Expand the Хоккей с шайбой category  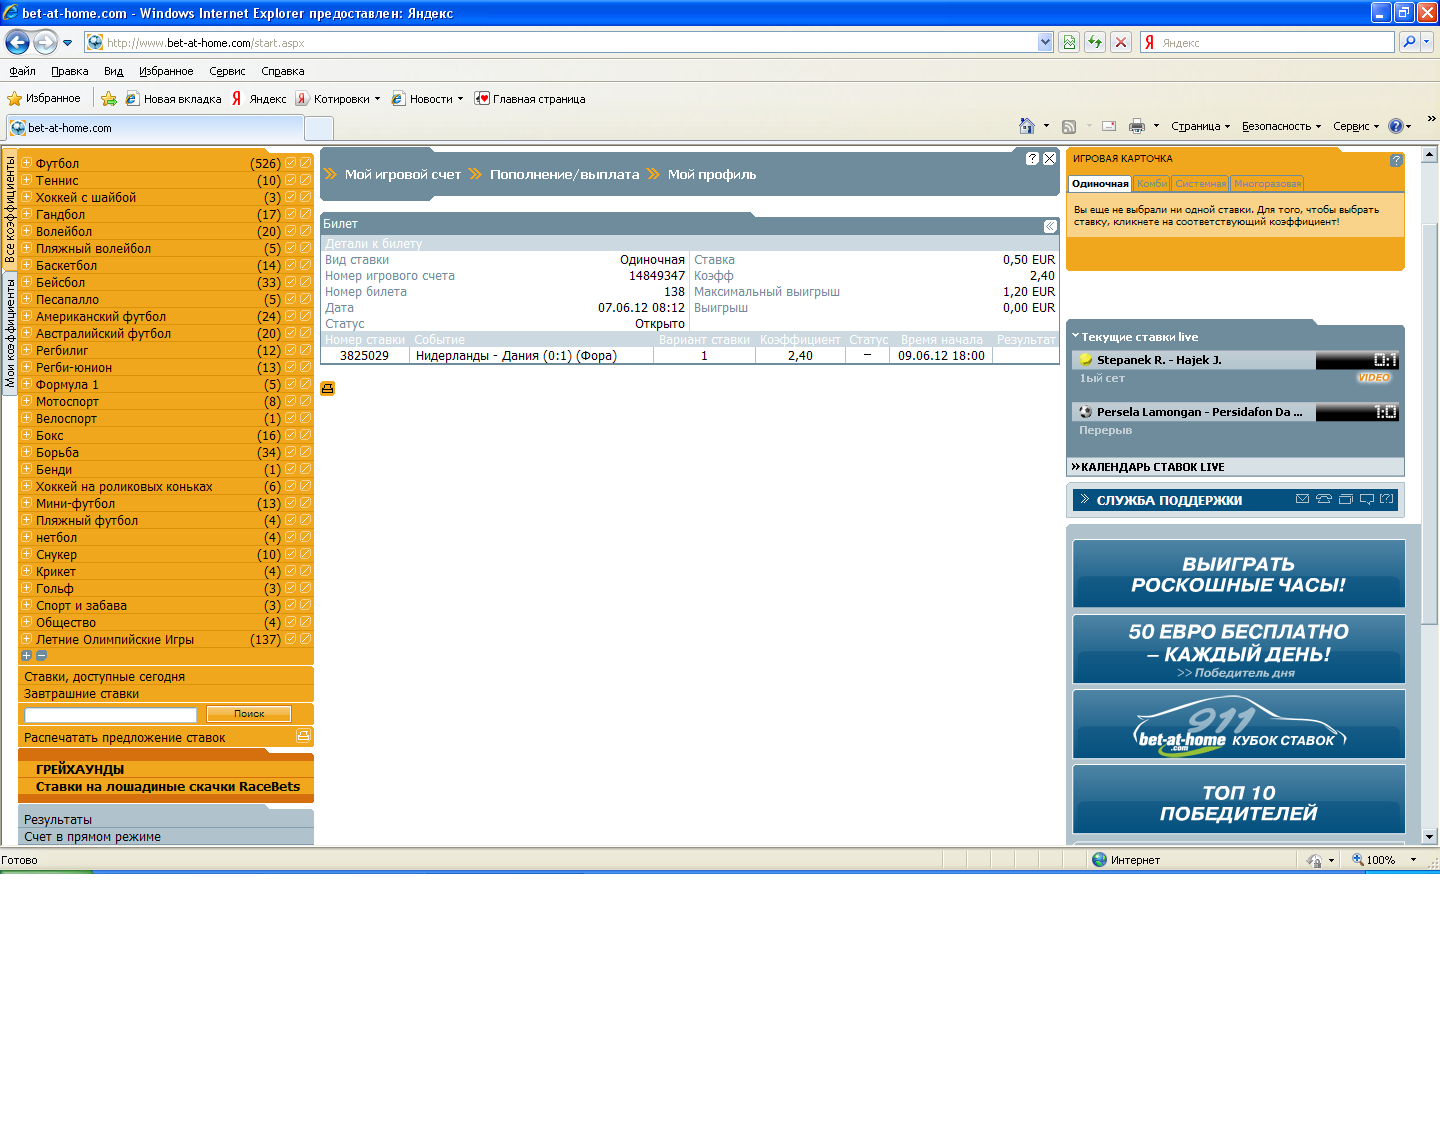[x=27, y=197]
